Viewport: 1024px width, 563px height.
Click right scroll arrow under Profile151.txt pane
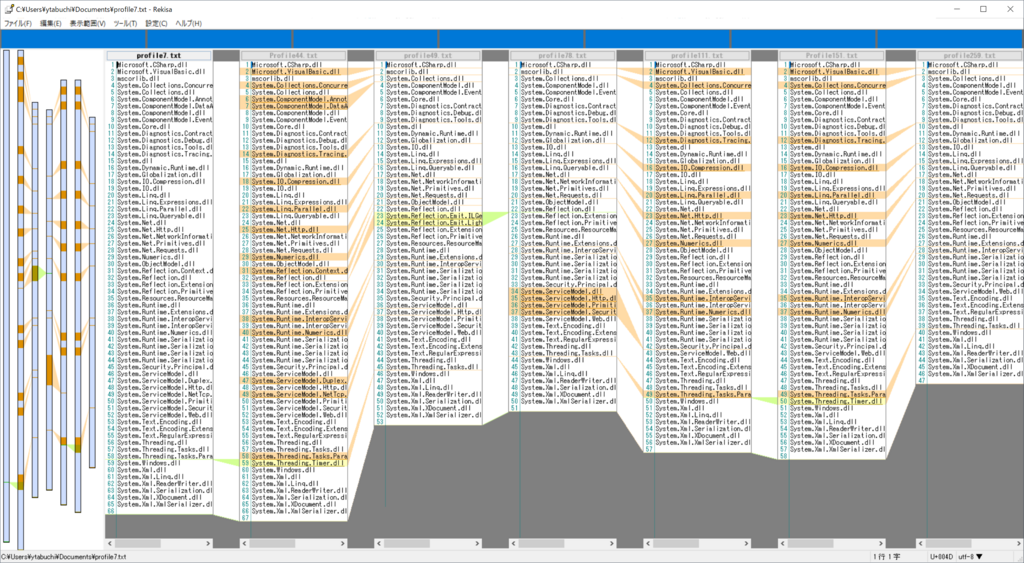pyautogui.click(x=881, y=543)
